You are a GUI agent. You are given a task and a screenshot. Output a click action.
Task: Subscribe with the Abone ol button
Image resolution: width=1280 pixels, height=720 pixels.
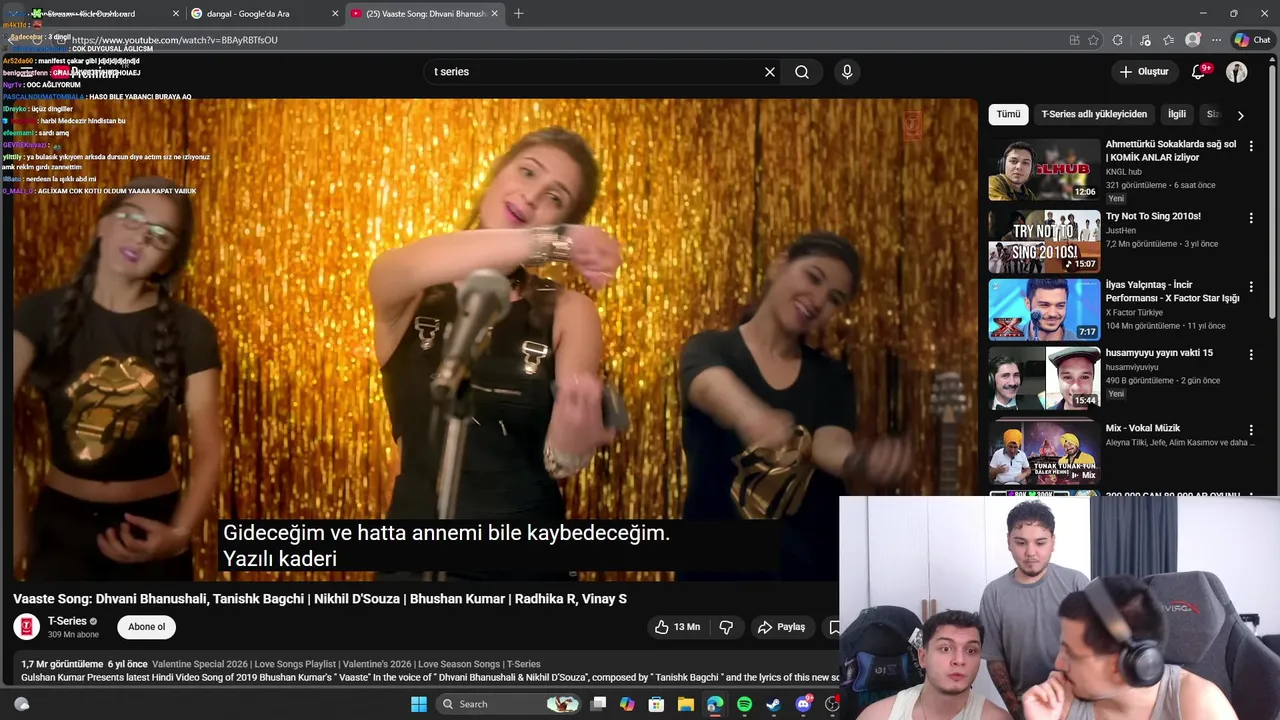146,627
